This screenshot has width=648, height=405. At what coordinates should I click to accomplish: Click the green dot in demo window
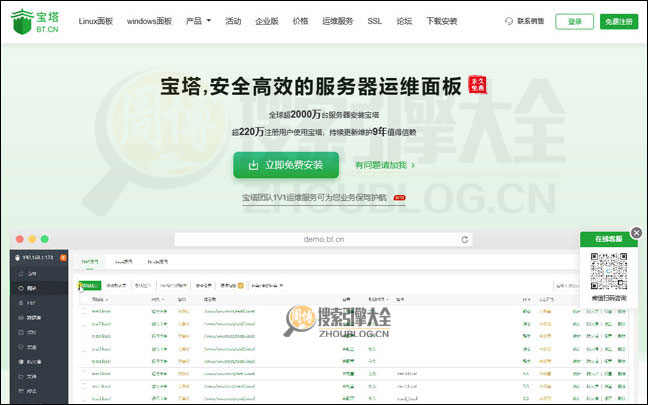pos(45,239)
